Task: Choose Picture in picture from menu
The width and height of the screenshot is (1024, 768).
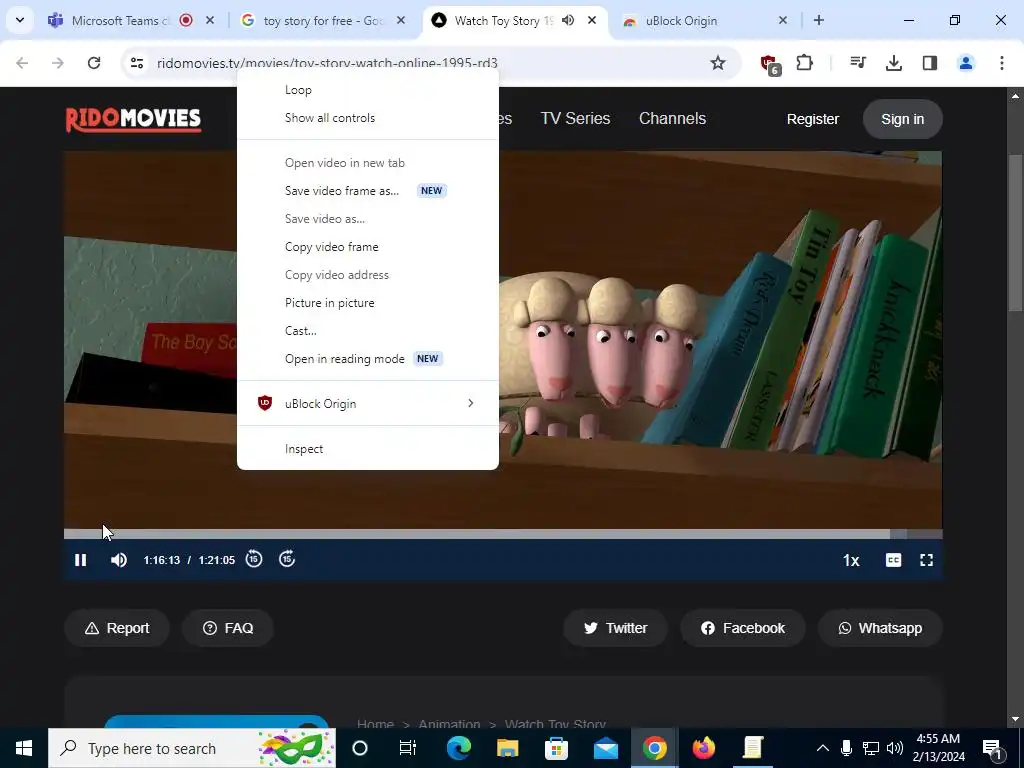Action: click(368, 303)
